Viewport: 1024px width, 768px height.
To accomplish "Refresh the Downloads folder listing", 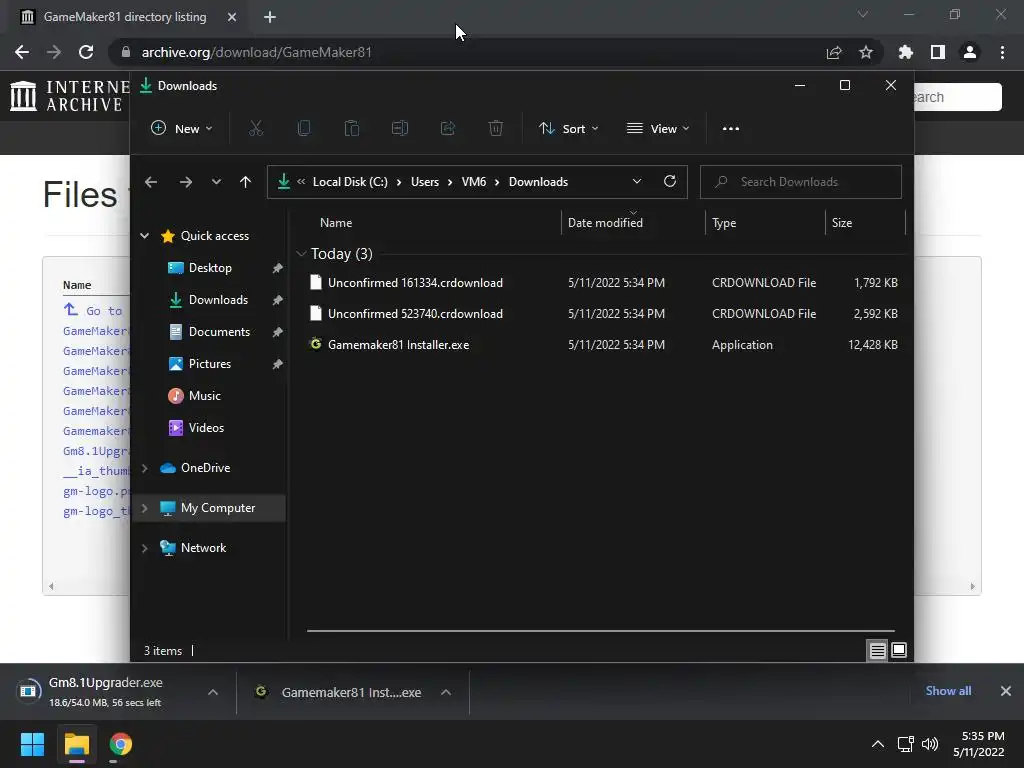I will (670, 182).
